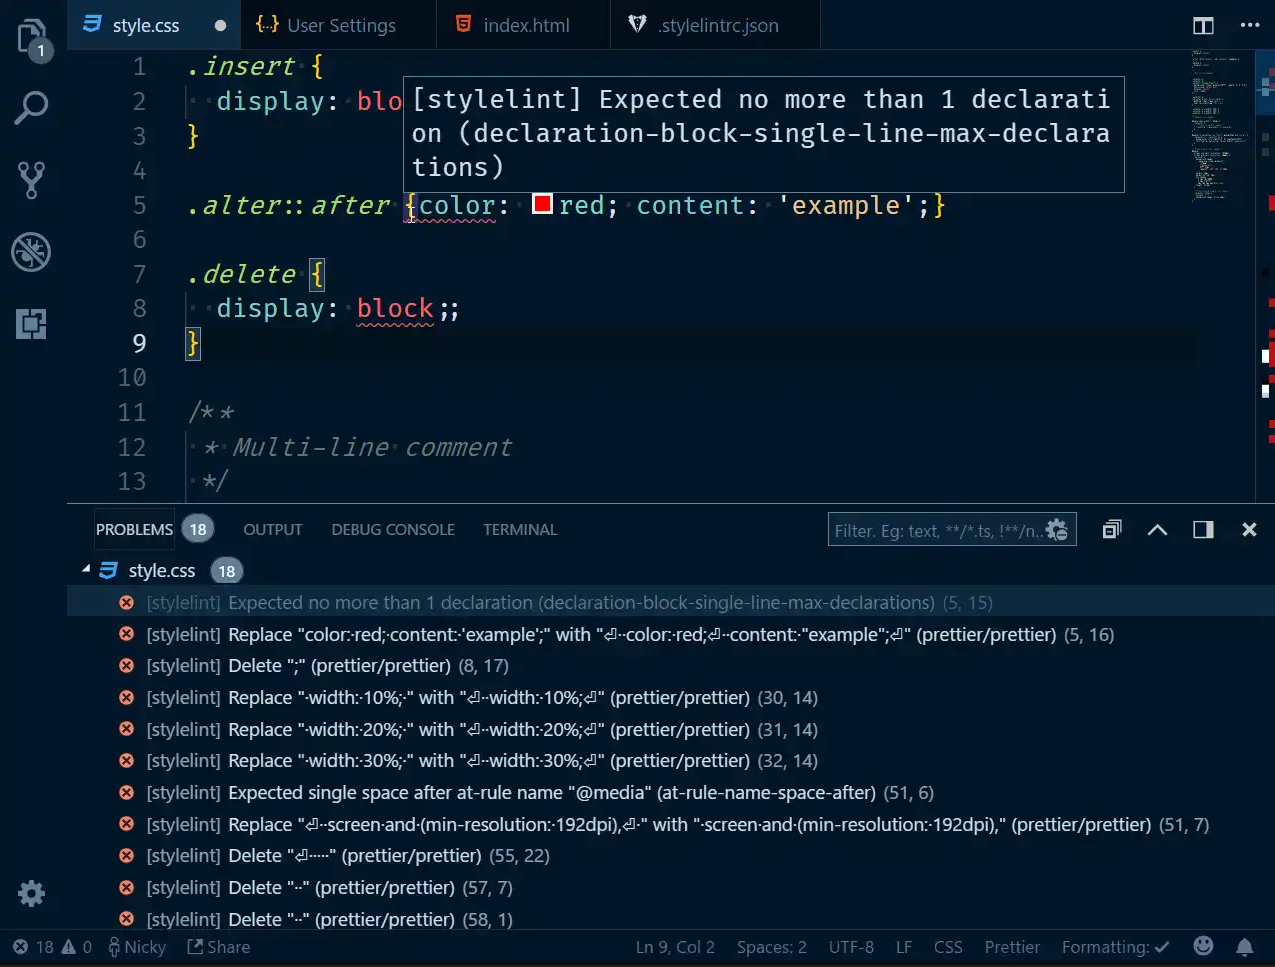Select the width:20% replace problem
The height and width of the screenshot is (967, 1275).
[670, 730]
